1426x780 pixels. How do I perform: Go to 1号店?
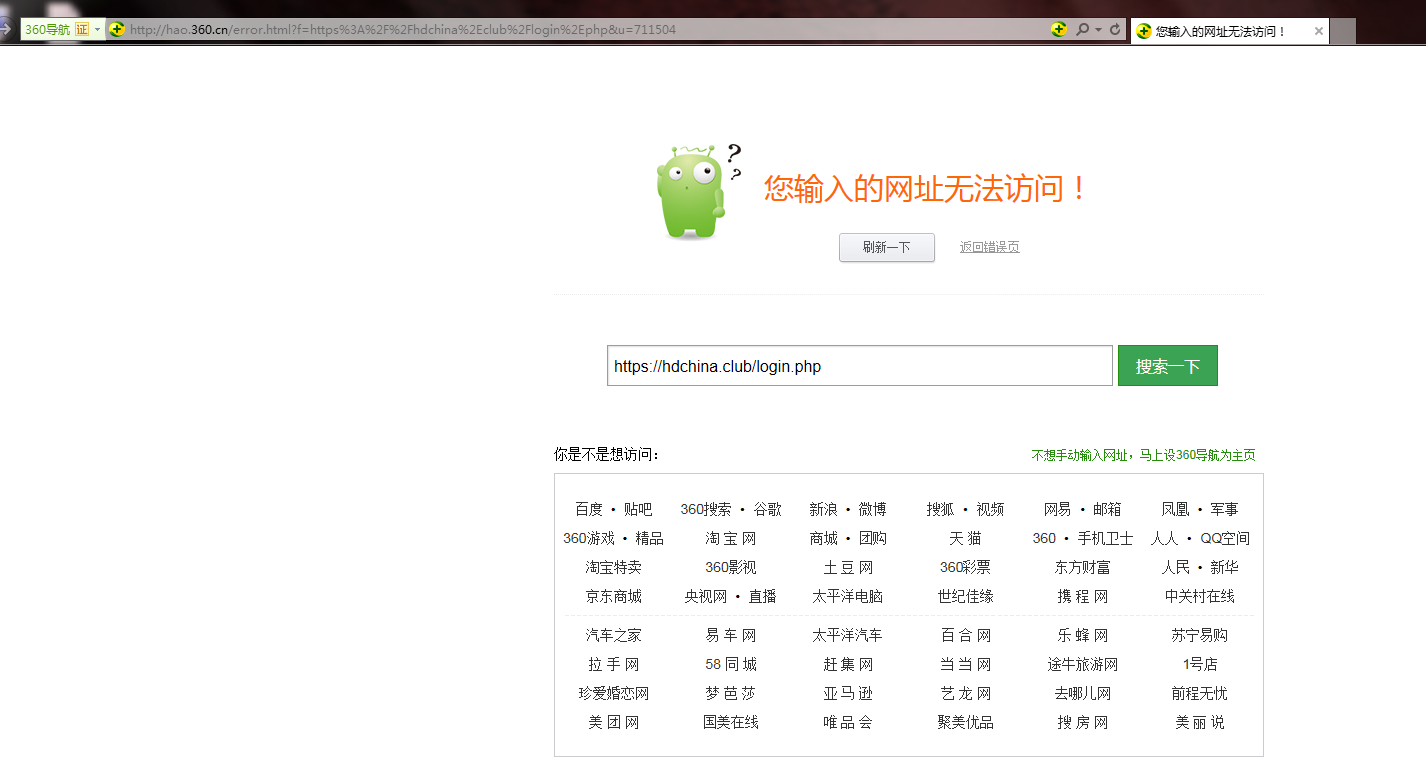pos(1200,664)
